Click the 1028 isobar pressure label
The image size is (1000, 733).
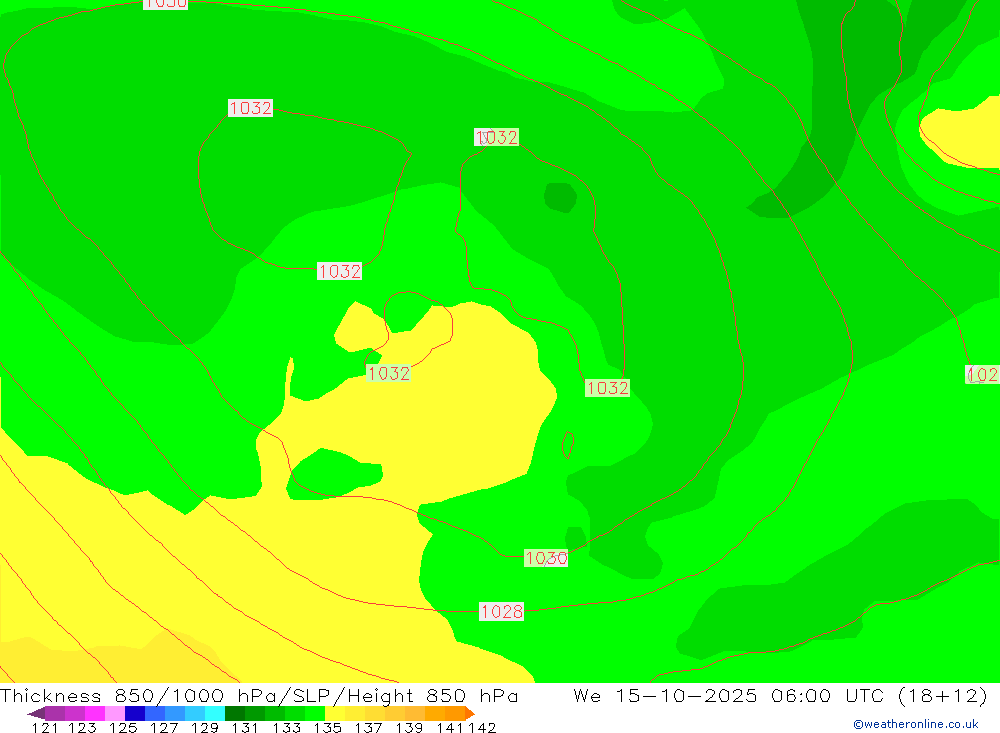[502, 612]
